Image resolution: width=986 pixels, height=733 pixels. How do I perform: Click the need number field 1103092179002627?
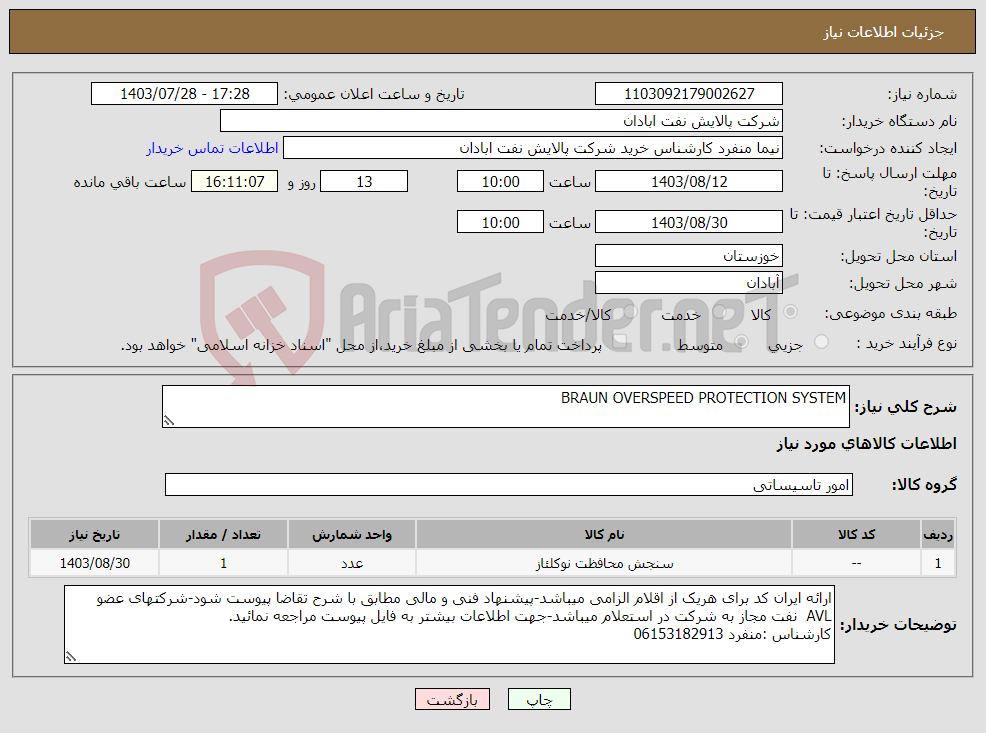pos(689,94)
